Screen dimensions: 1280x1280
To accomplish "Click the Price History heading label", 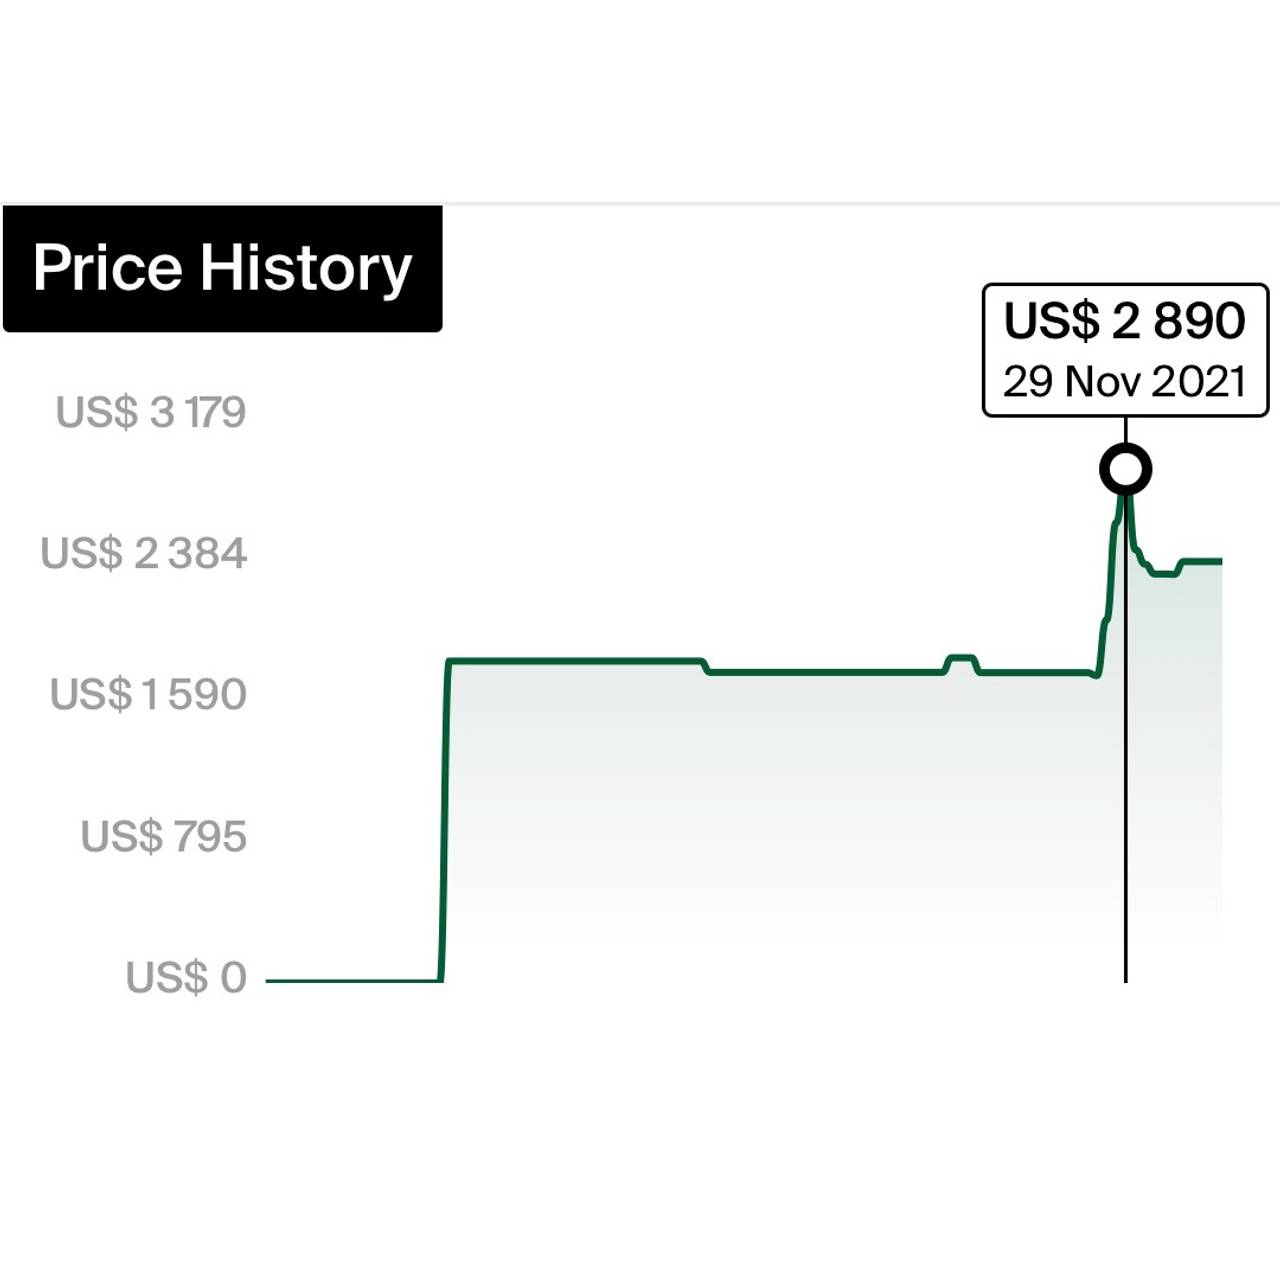I will [222, 268].
